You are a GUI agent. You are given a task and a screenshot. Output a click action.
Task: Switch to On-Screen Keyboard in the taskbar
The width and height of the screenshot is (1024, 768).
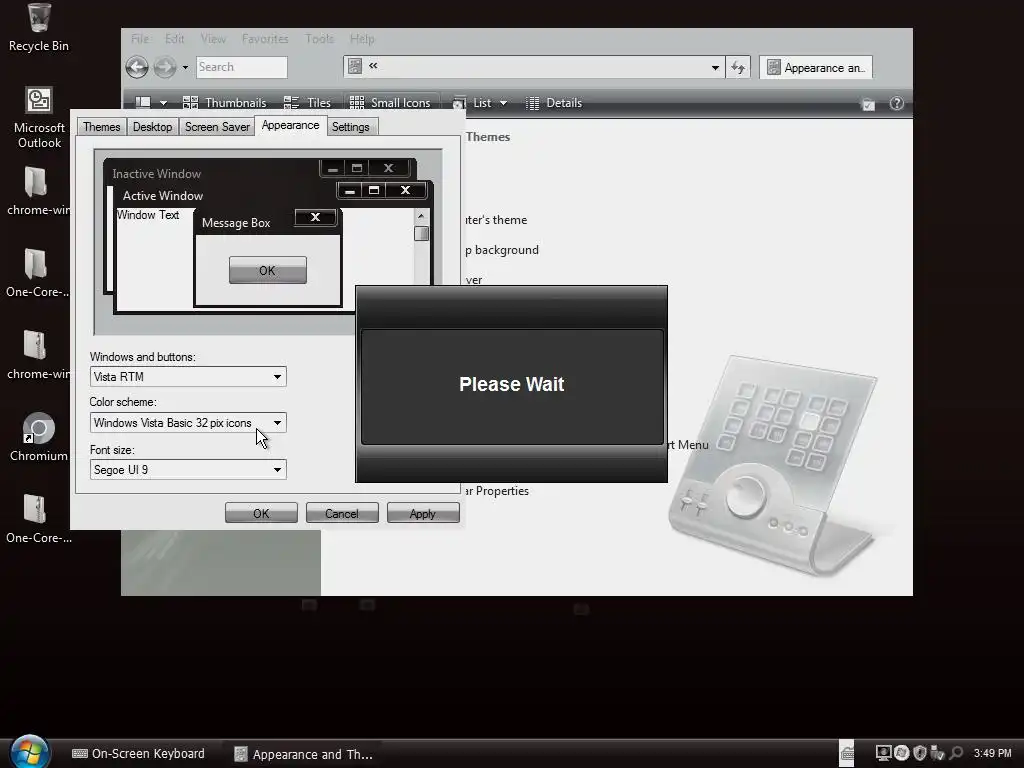coord(138,754)
